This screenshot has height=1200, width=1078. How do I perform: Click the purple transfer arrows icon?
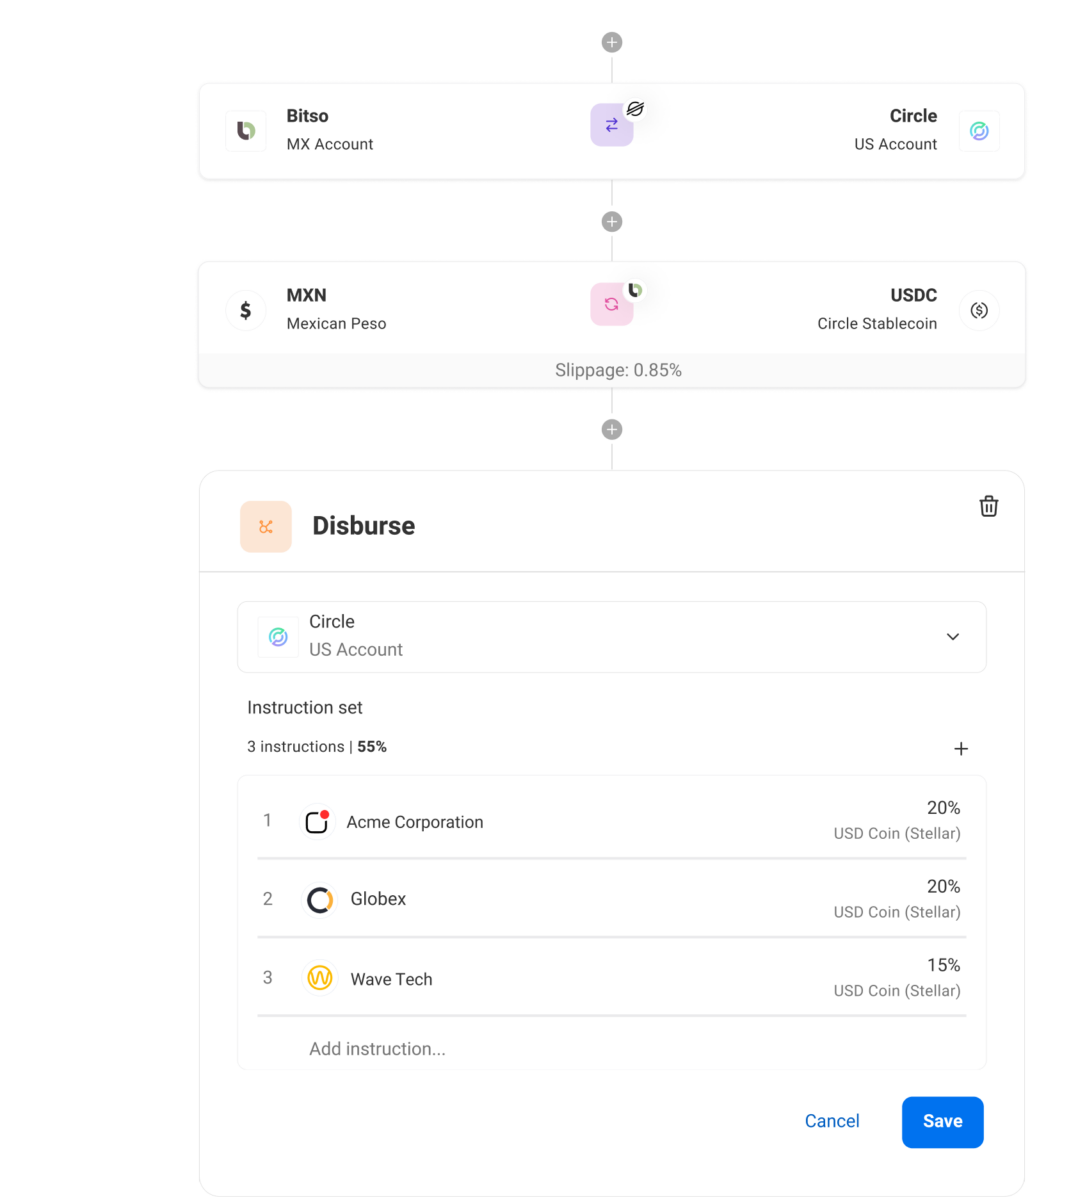click(x=611, y=125)
